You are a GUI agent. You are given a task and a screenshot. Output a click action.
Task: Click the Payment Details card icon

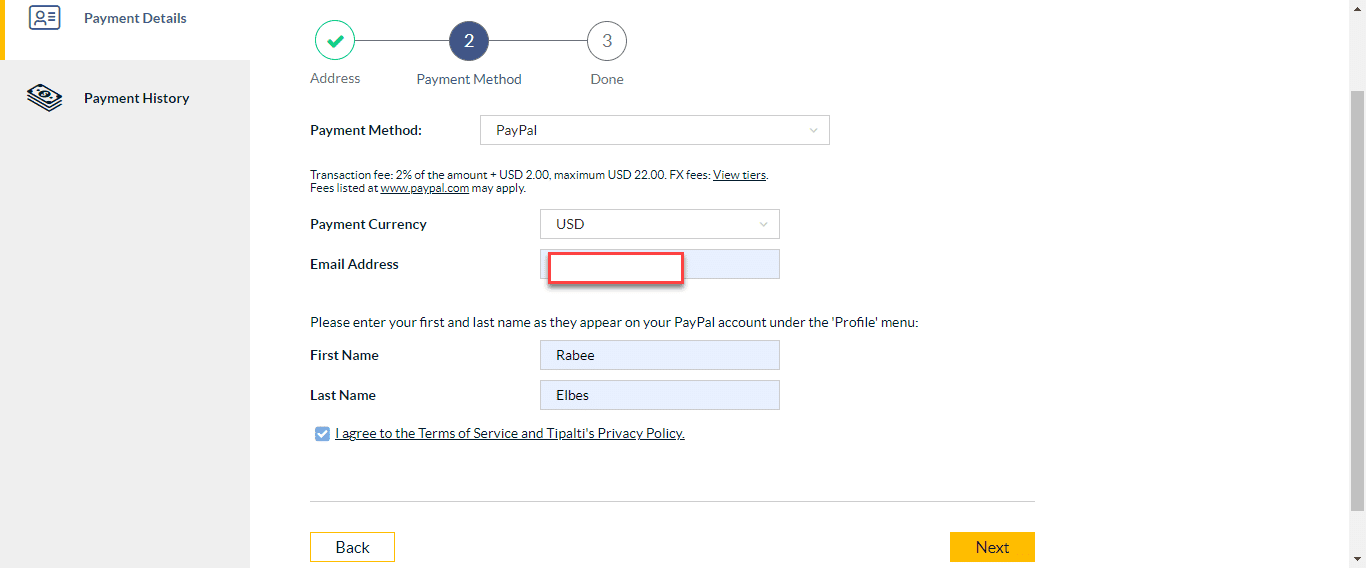click(45, 18)
